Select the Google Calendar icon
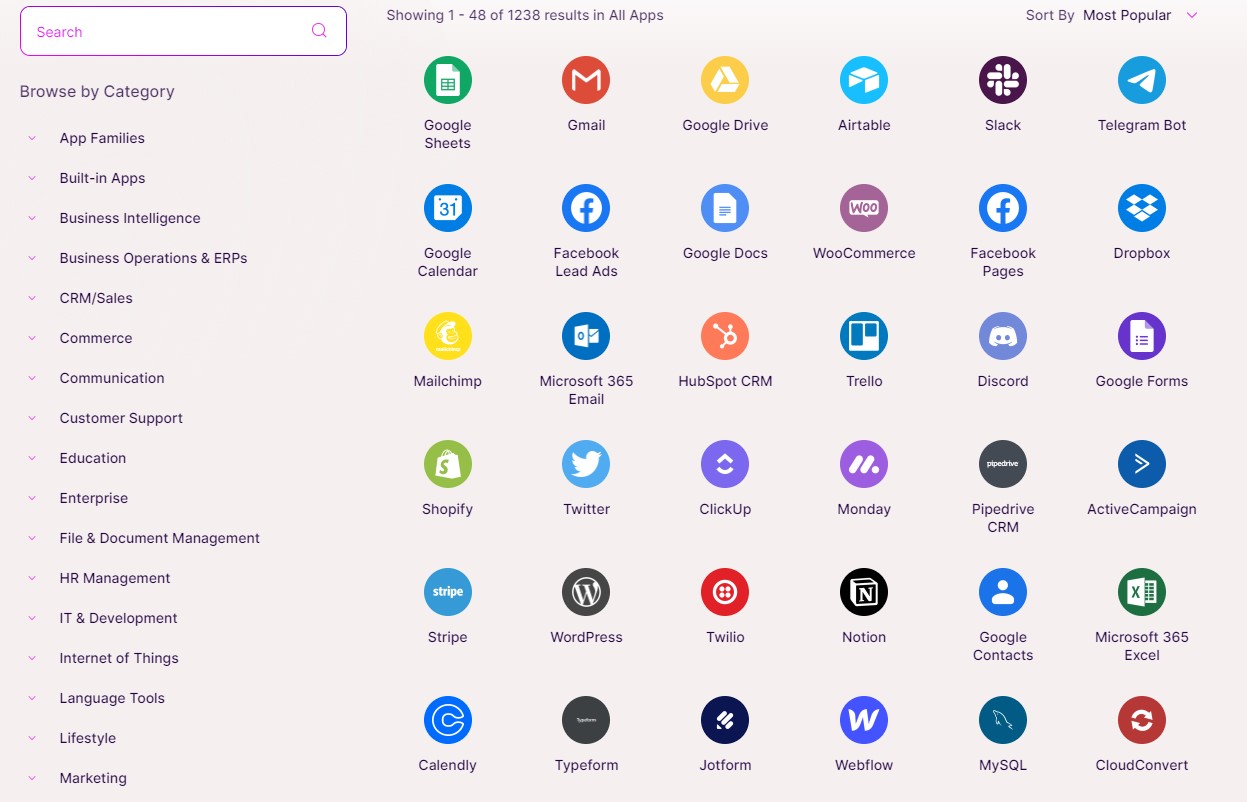Screen dimensions: 1247x802 tap(447, 208)
